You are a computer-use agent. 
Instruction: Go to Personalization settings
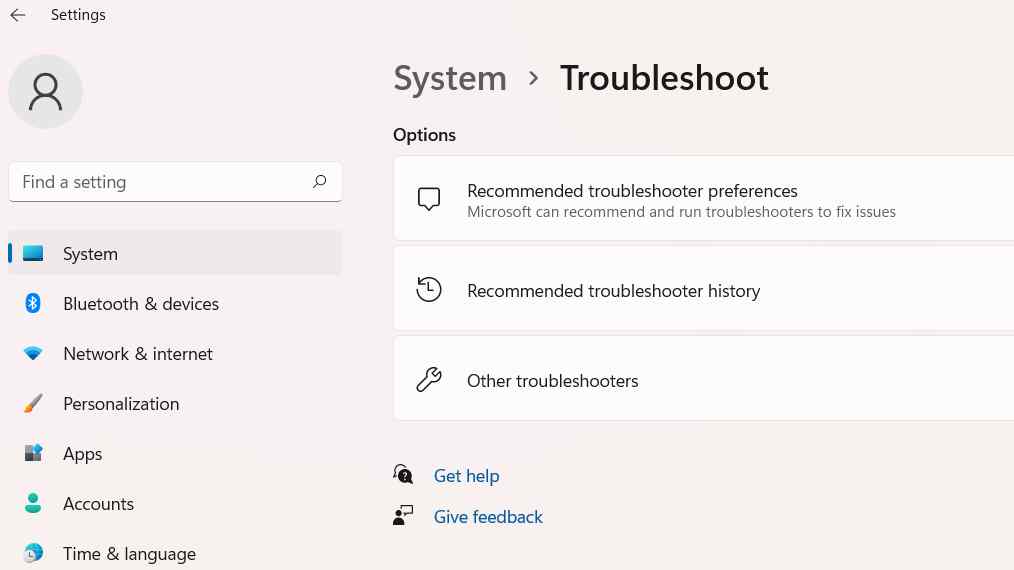[175, 403]
